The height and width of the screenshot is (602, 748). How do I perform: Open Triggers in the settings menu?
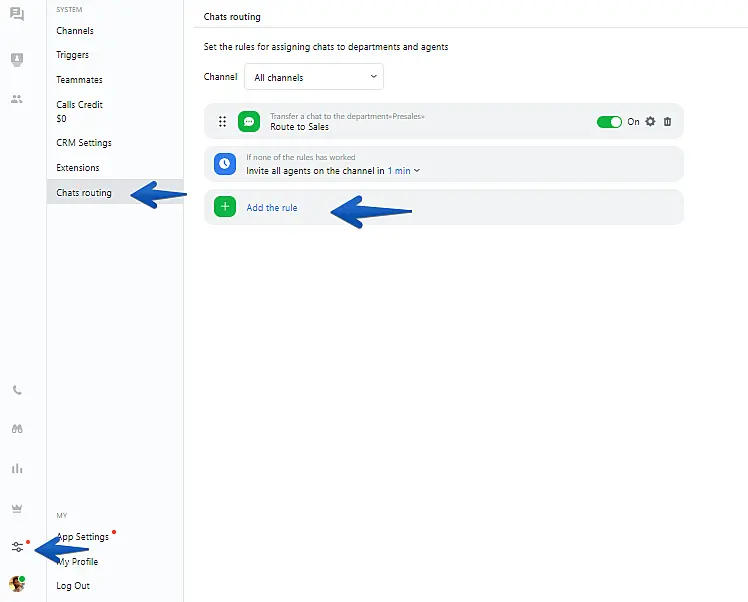click(72, 55)
